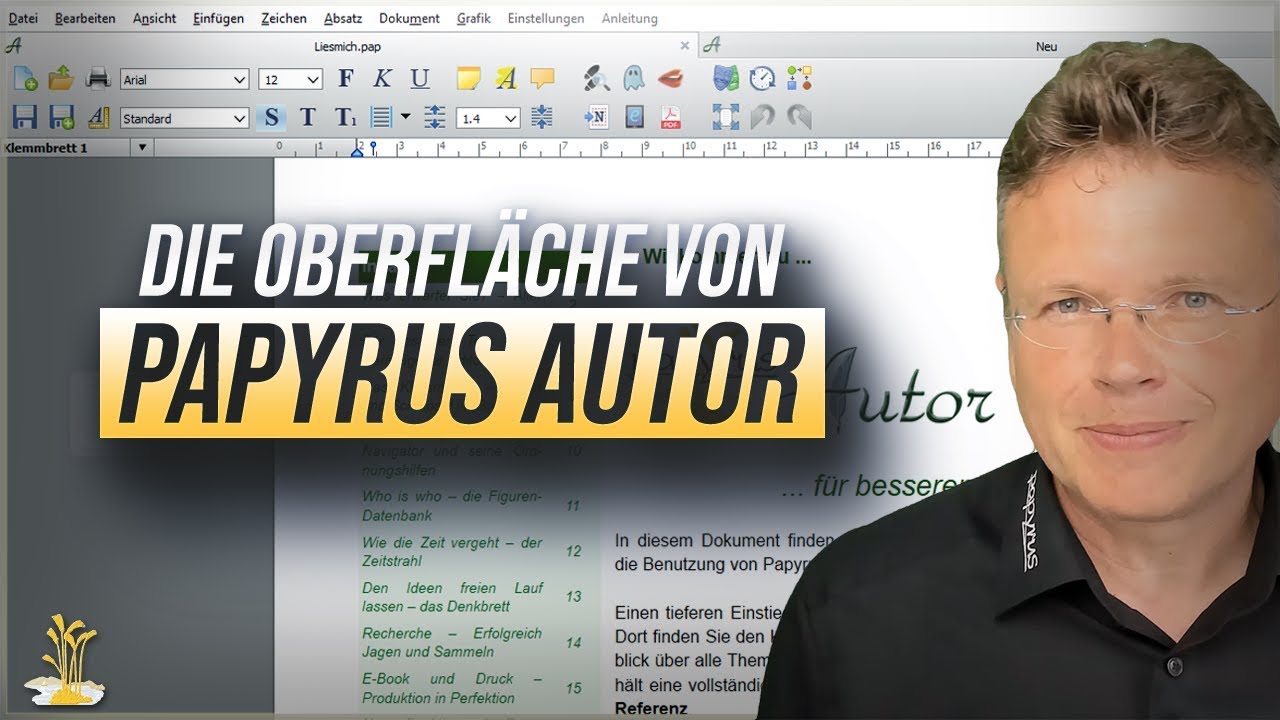The image size is (1280, 720).
Task: Toggle bold with the F button
Action: 346,78
